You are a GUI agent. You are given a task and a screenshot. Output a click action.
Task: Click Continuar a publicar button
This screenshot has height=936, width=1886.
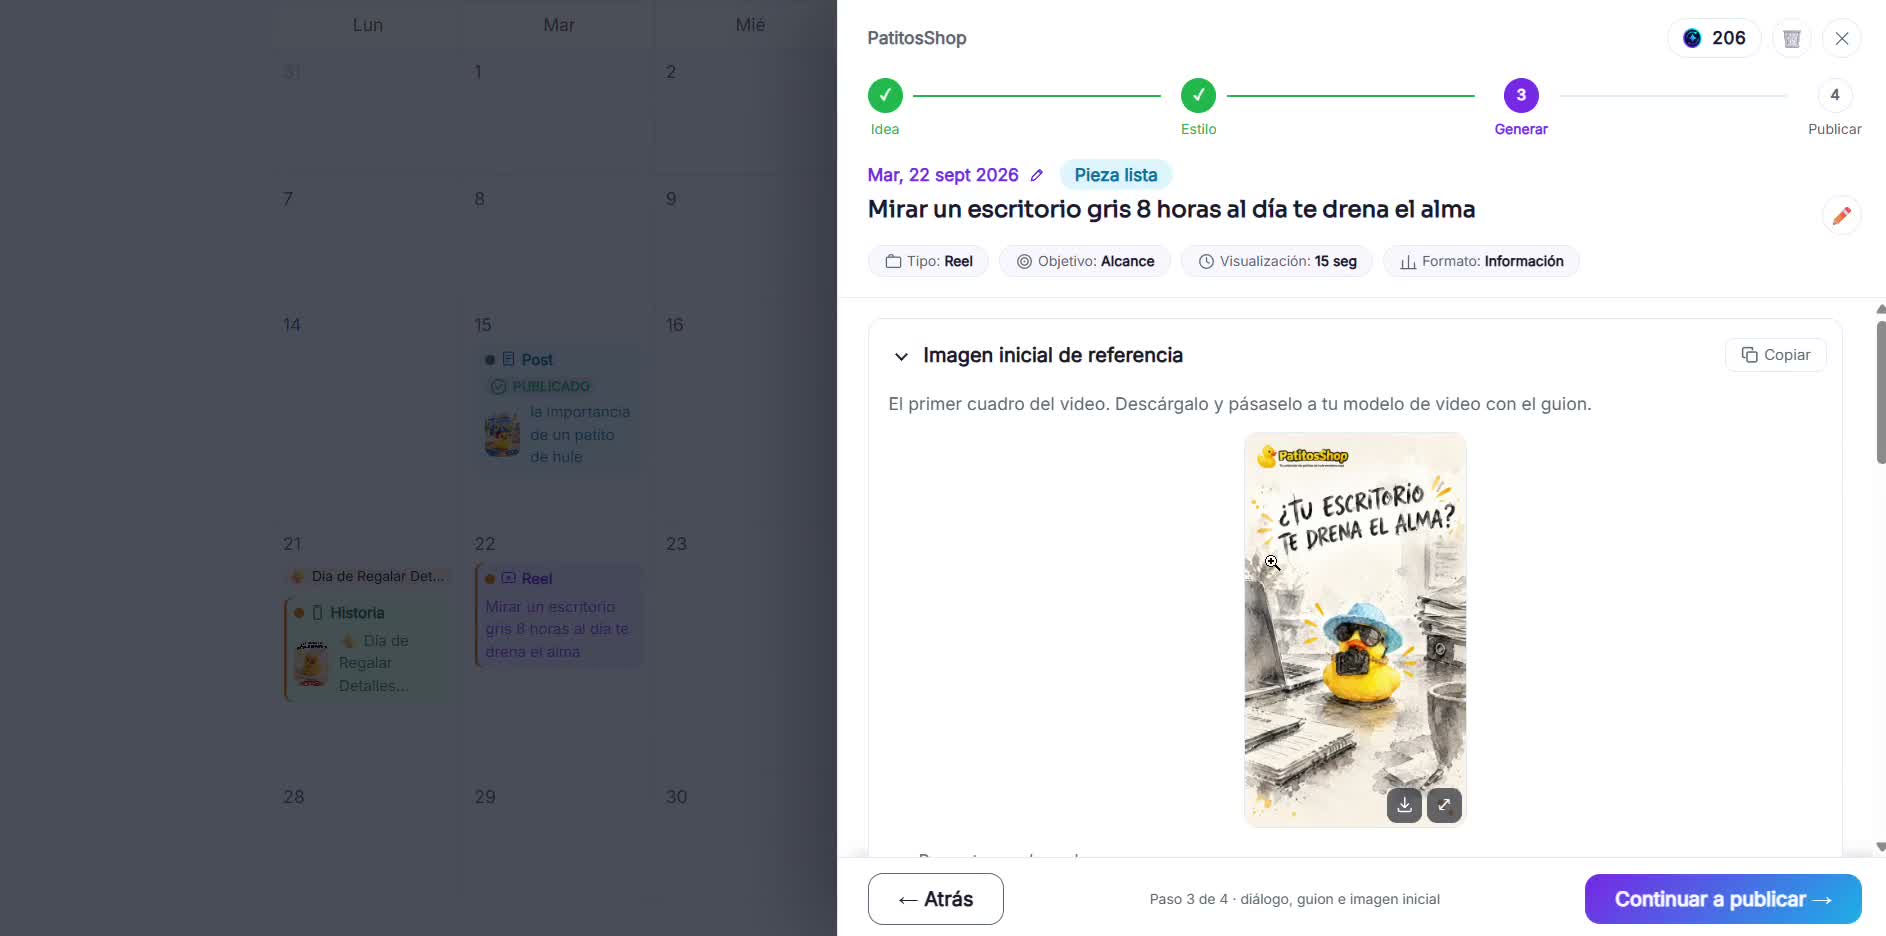click(1723, 899)
